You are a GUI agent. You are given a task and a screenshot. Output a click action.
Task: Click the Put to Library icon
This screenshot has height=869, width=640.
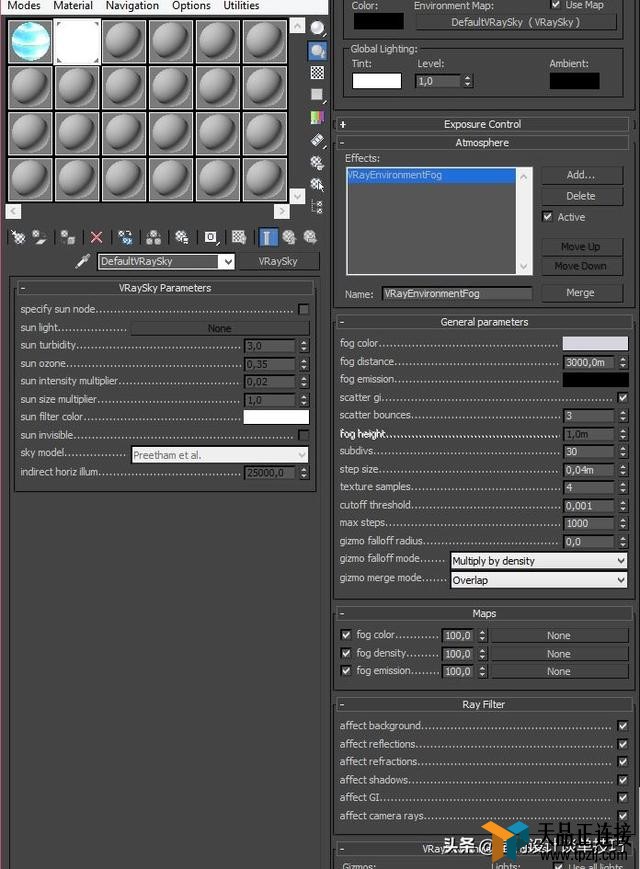[x=182, y=237]
